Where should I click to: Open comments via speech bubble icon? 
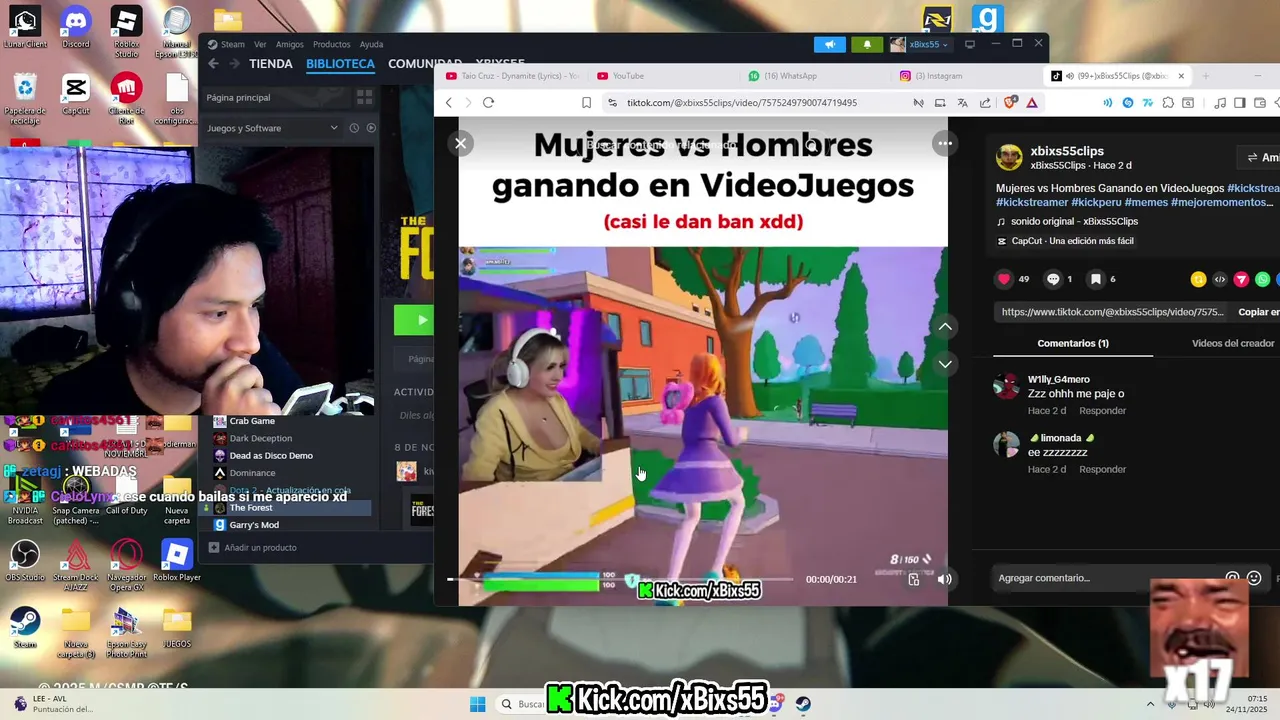1053,279
